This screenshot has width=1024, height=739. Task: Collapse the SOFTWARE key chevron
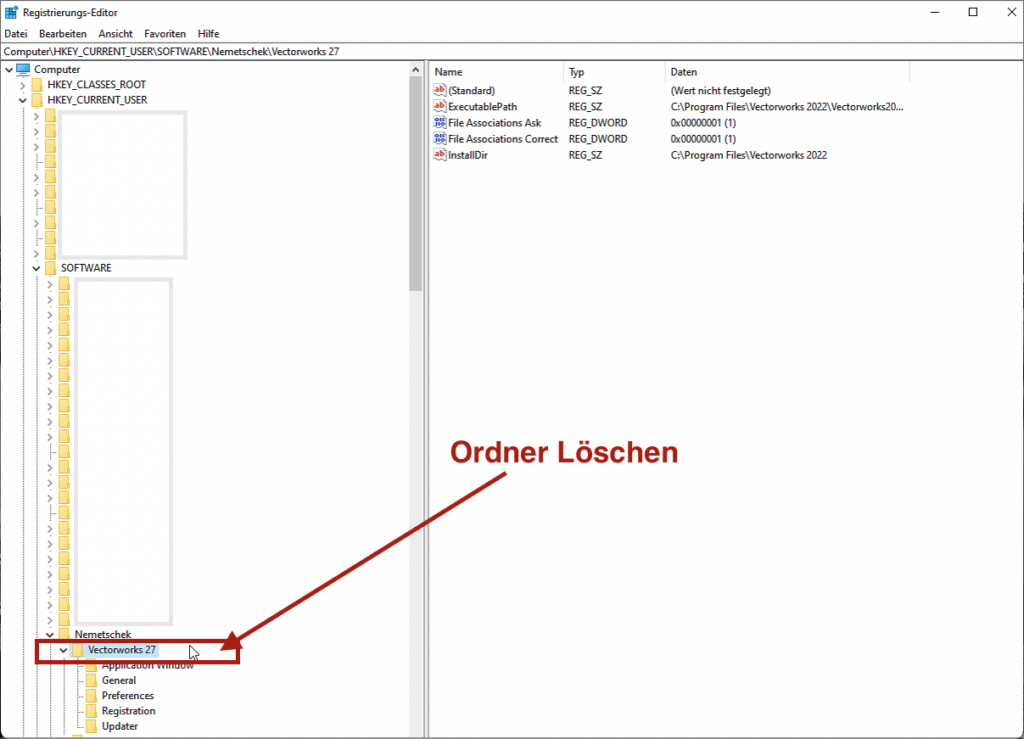37,268
